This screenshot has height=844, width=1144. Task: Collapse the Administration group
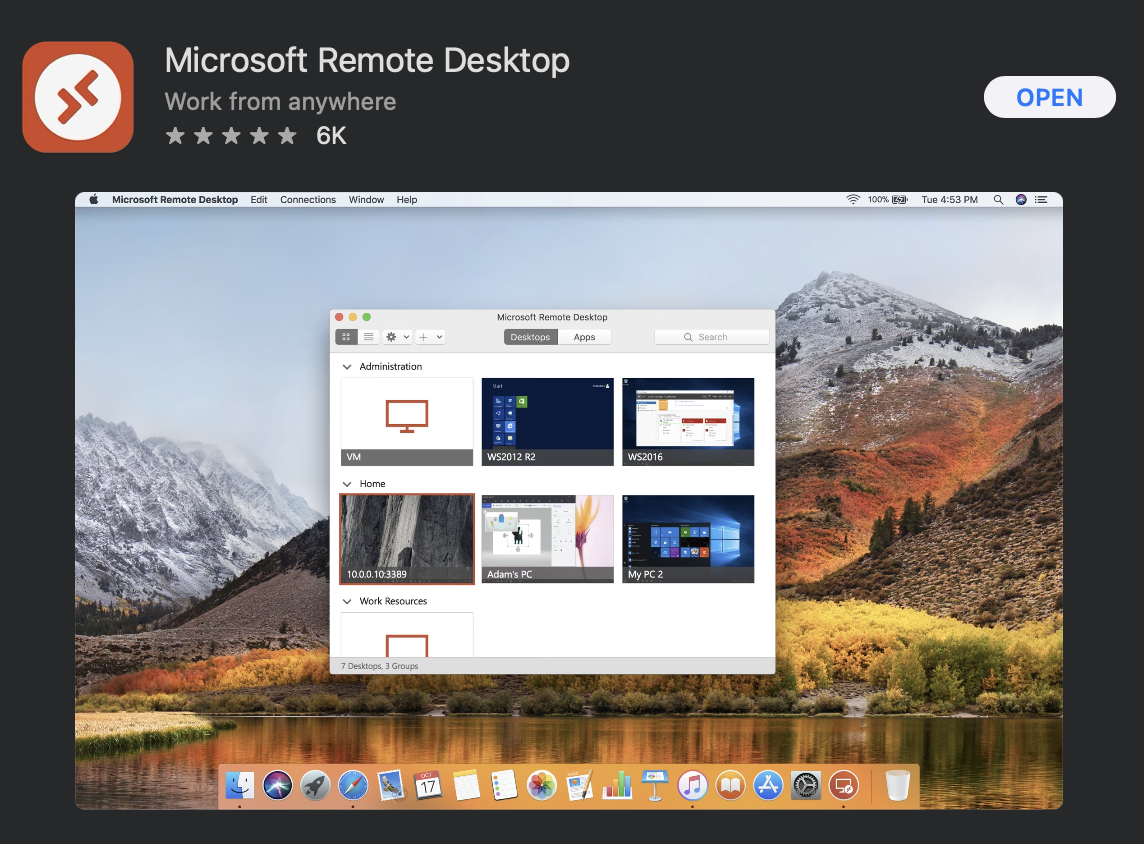[347, 367]
